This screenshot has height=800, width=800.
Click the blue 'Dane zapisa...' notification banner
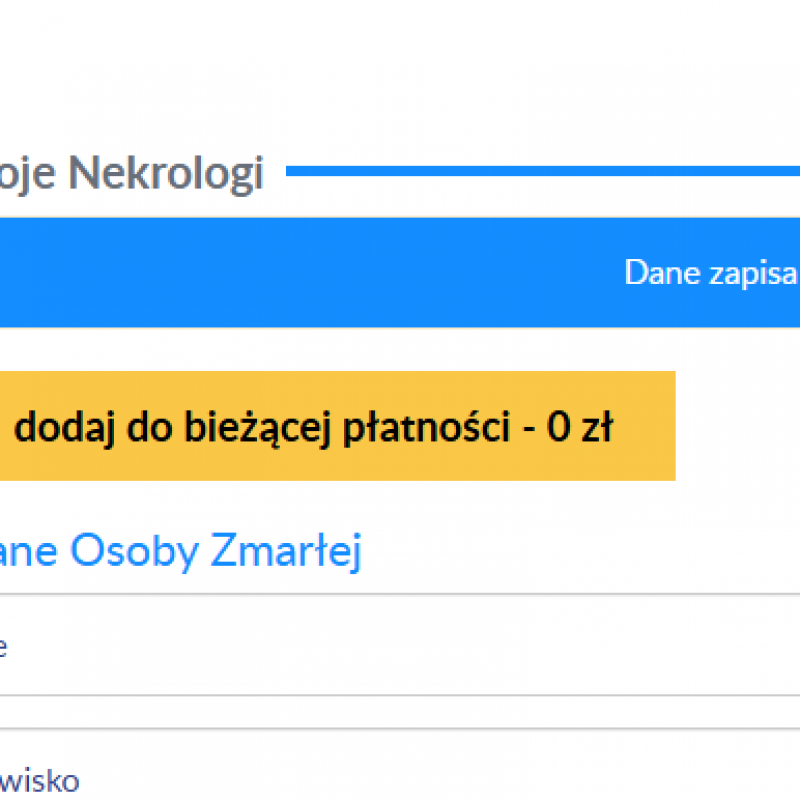(x=400, y=272)
